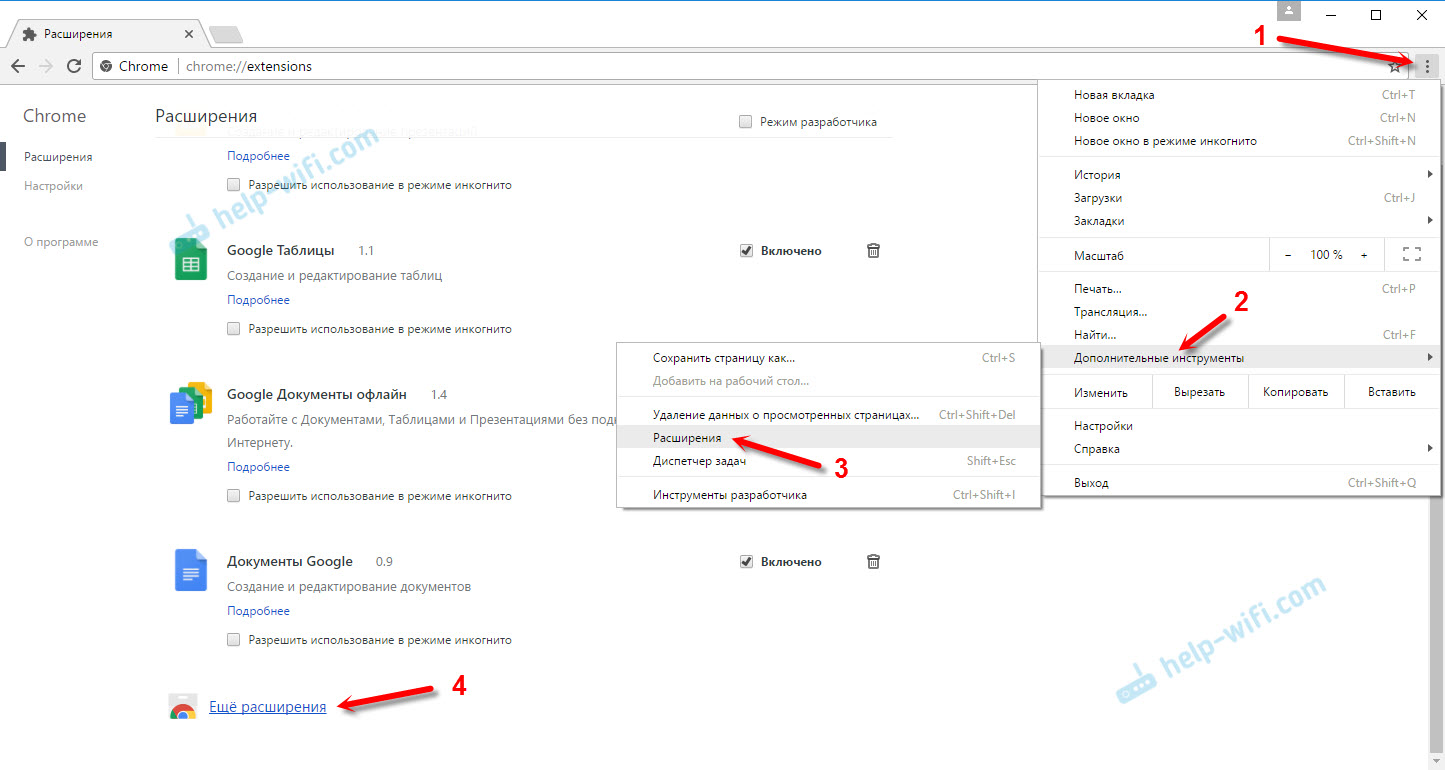Screen dimensions: 1445x770
Task: Enable Режим разработчика checkbox
Action: click(745, 122)
